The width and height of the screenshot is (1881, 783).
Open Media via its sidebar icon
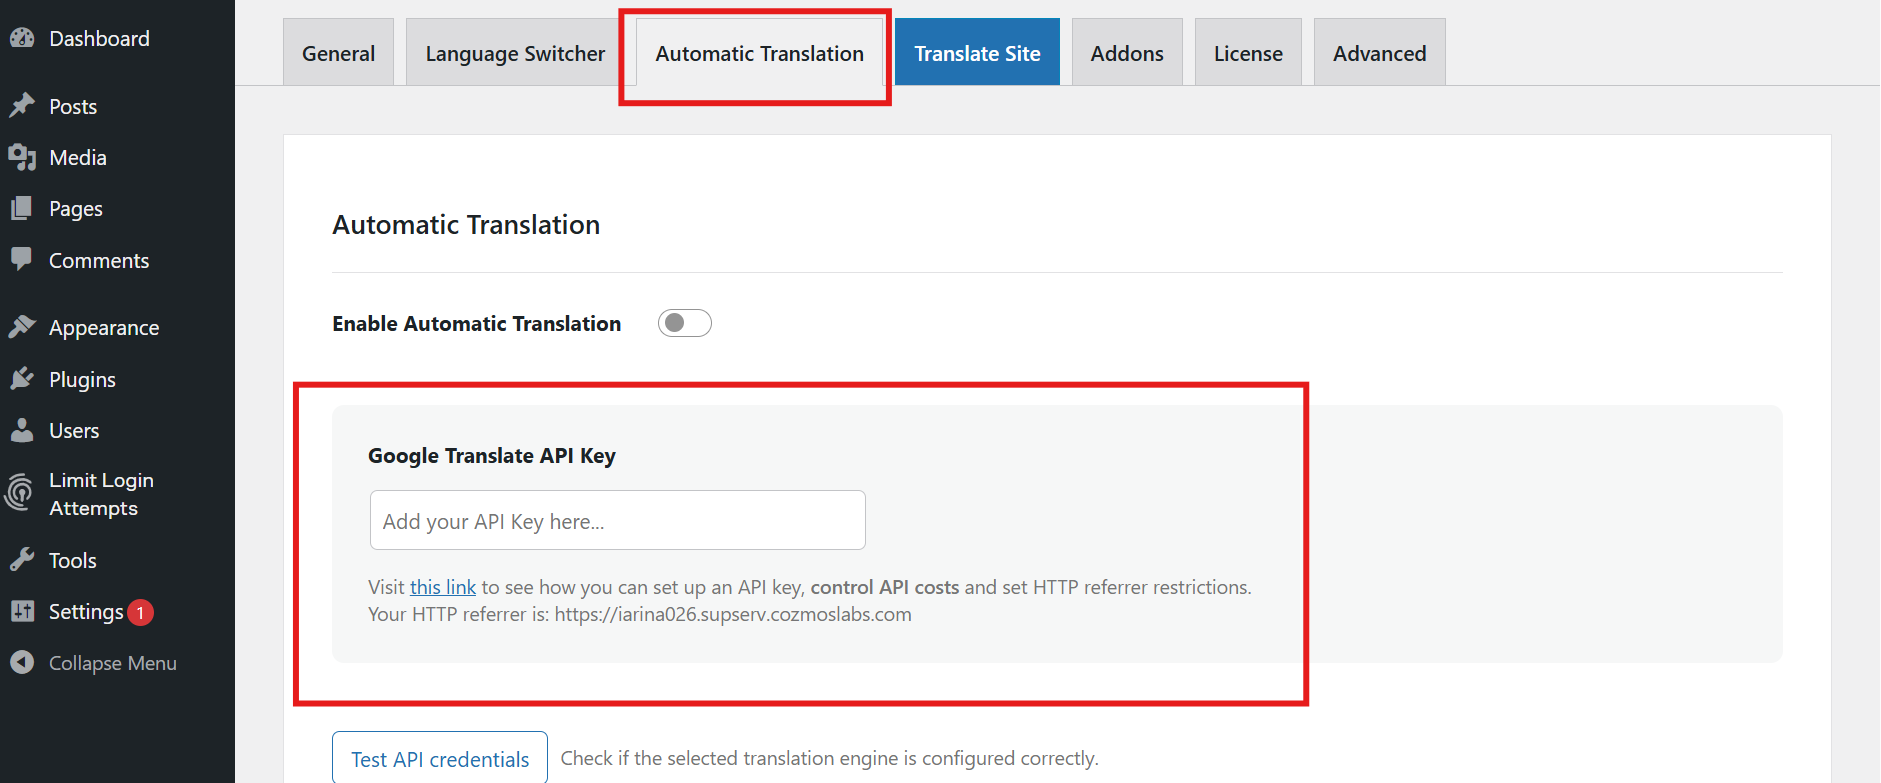22,157
